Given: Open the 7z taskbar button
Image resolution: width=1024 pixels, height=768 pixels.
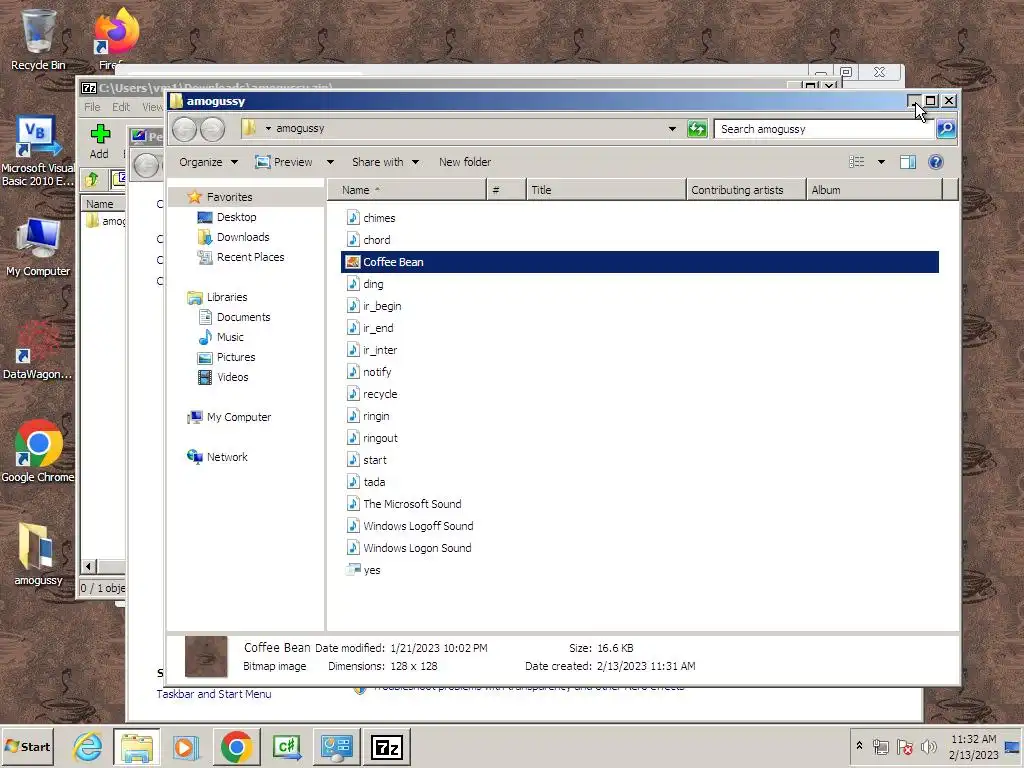Looking at the screenshot, I should pos(387,747).
